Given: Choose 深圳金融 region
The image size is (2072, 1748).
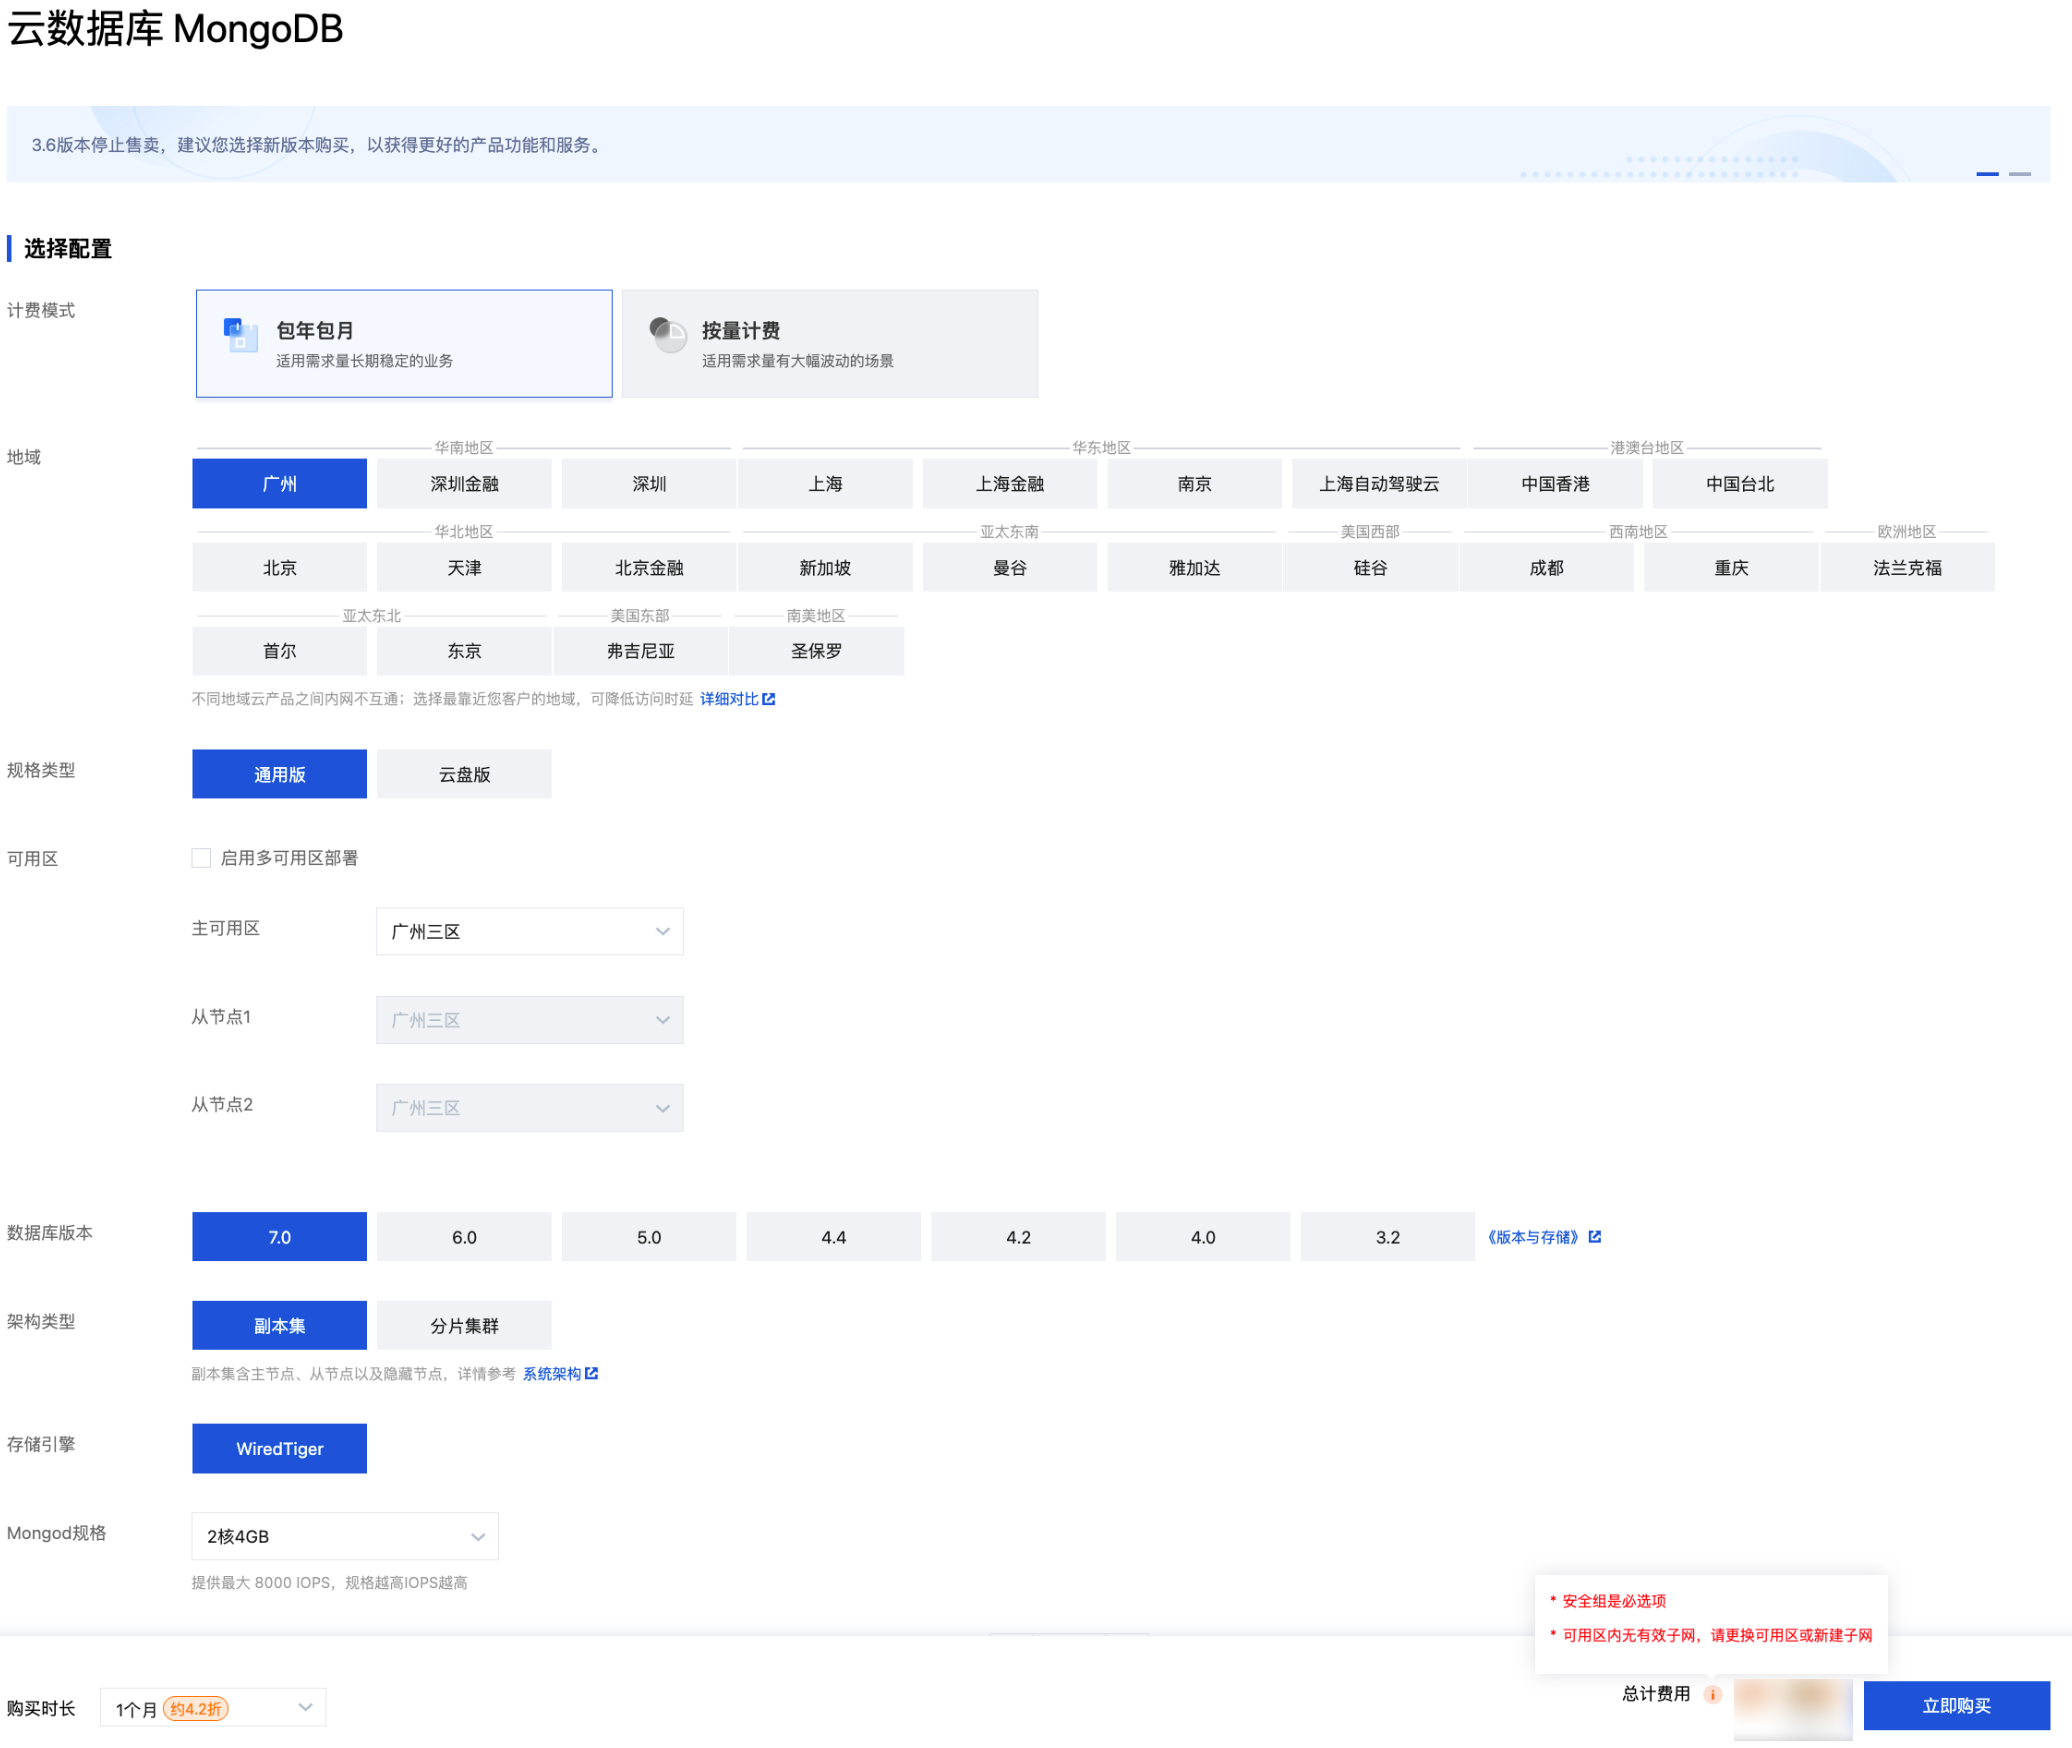Looking at the screenshot, I should tap(464, 484).
